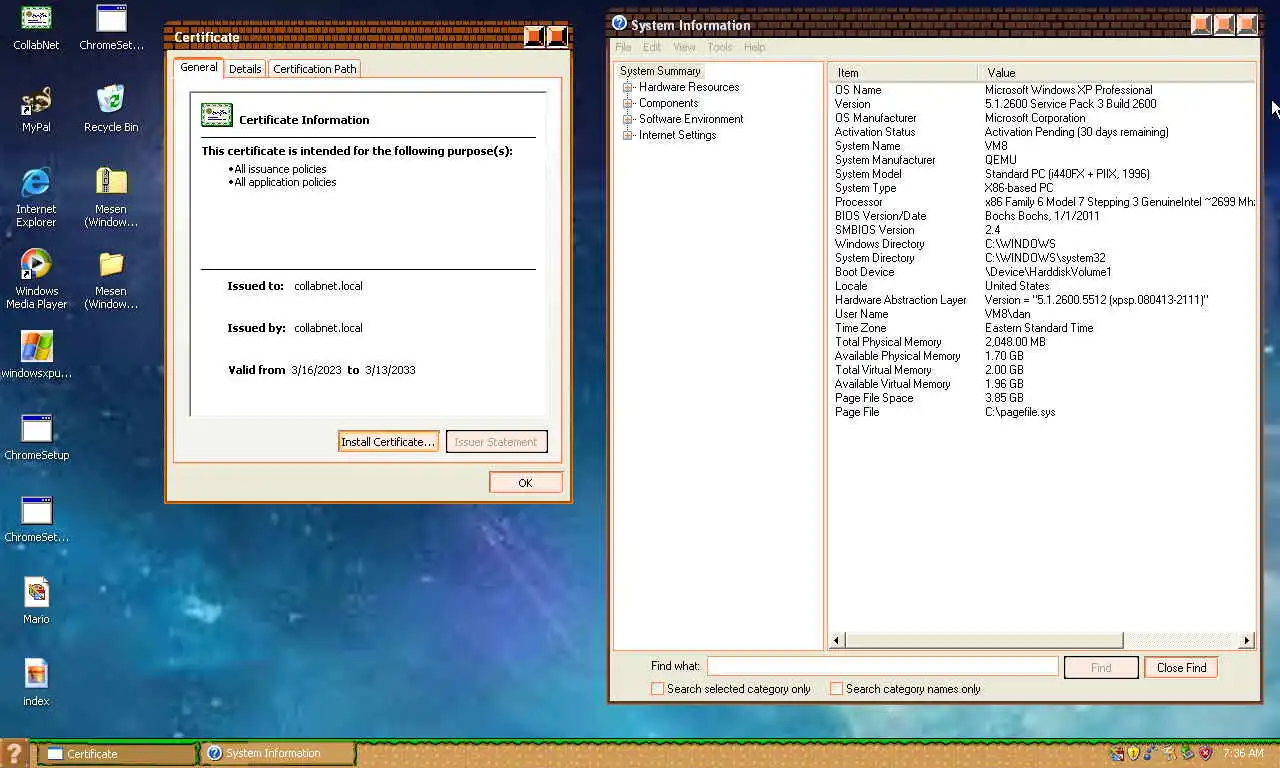Click the Item column header

tap(902, 73)
